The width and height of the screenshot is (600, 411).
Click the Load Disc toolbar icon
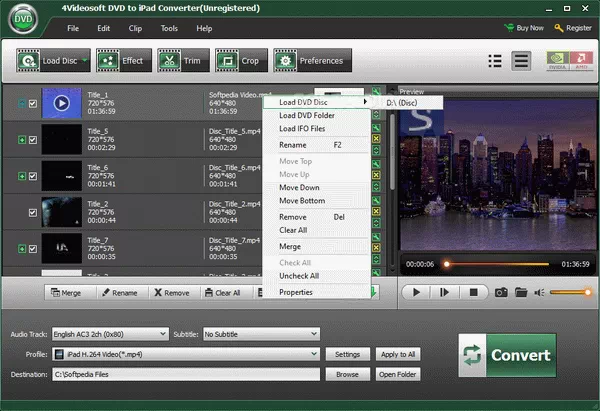tap(28, 60)
